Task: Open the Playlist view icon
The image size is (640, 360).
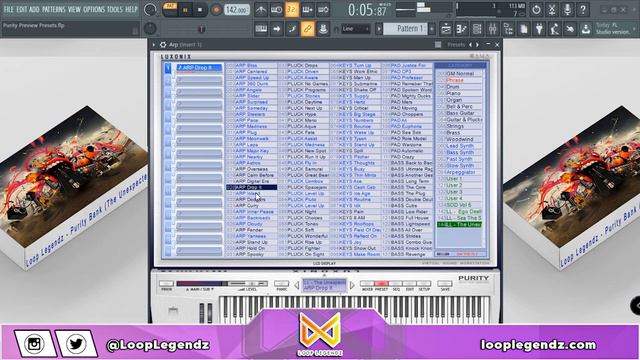Action: [x=446, y=29]
